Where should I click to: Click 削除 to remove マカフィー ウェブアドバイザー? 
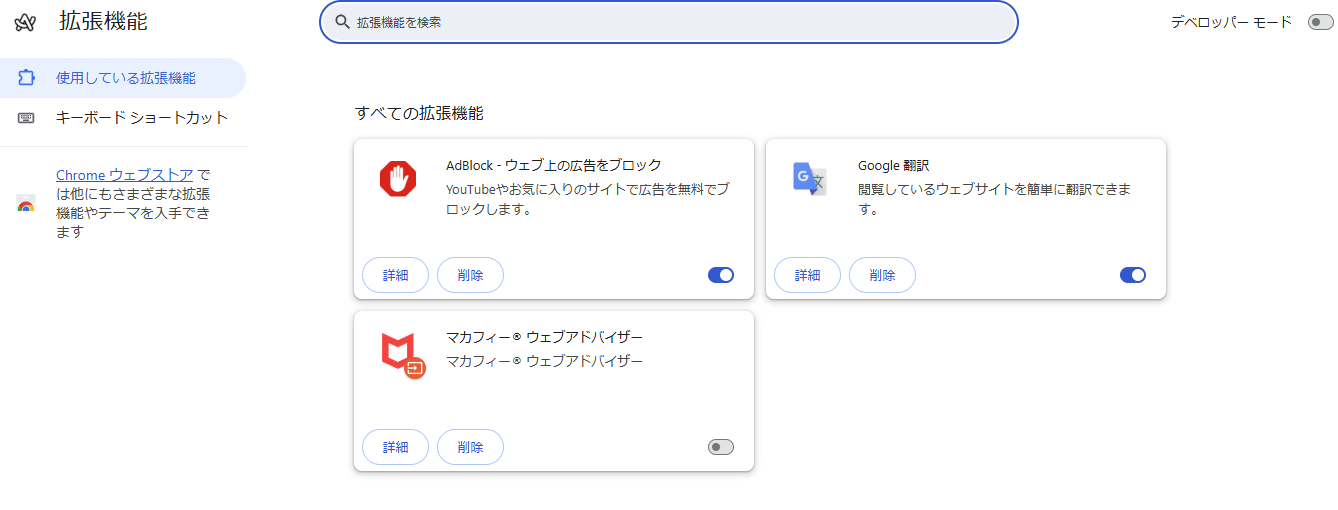470,447
